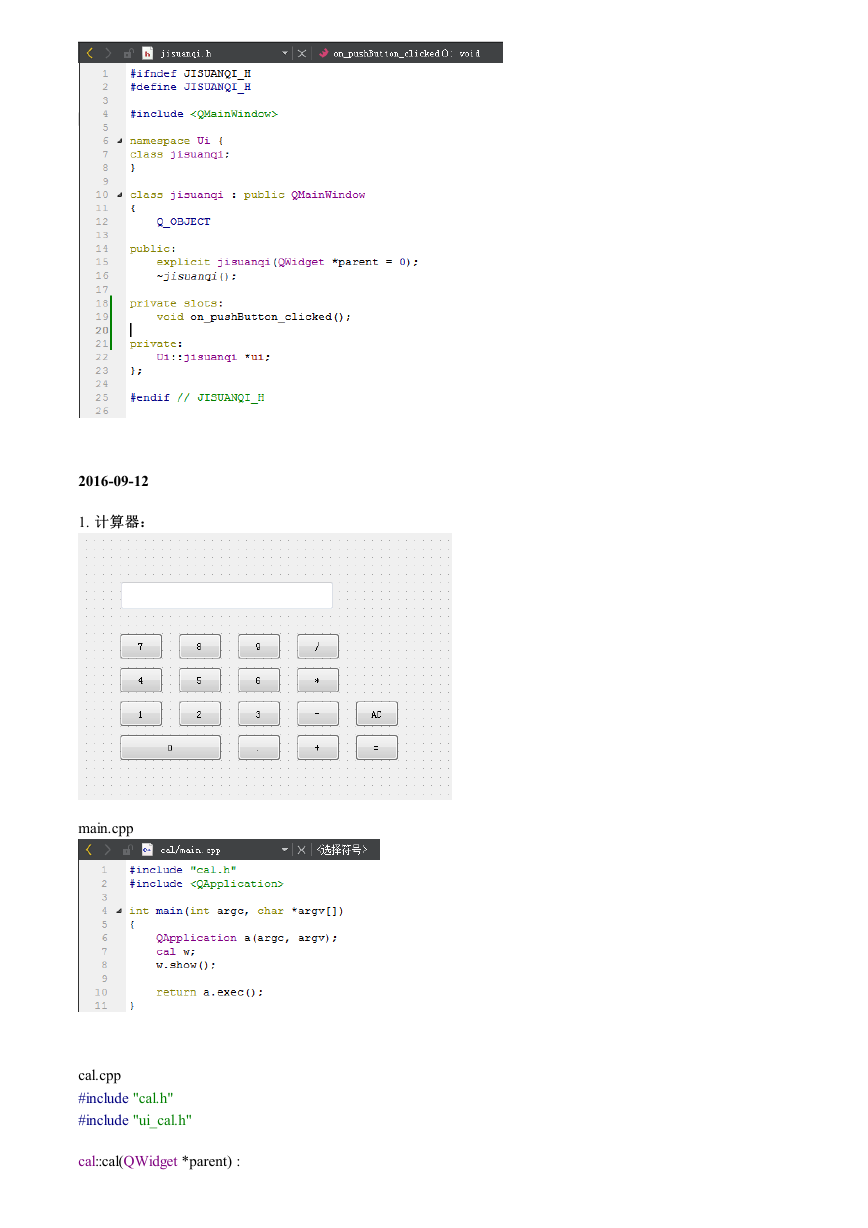
Task: Click the jisuanqi.h header file icon
Action: (x=147, y=53)
